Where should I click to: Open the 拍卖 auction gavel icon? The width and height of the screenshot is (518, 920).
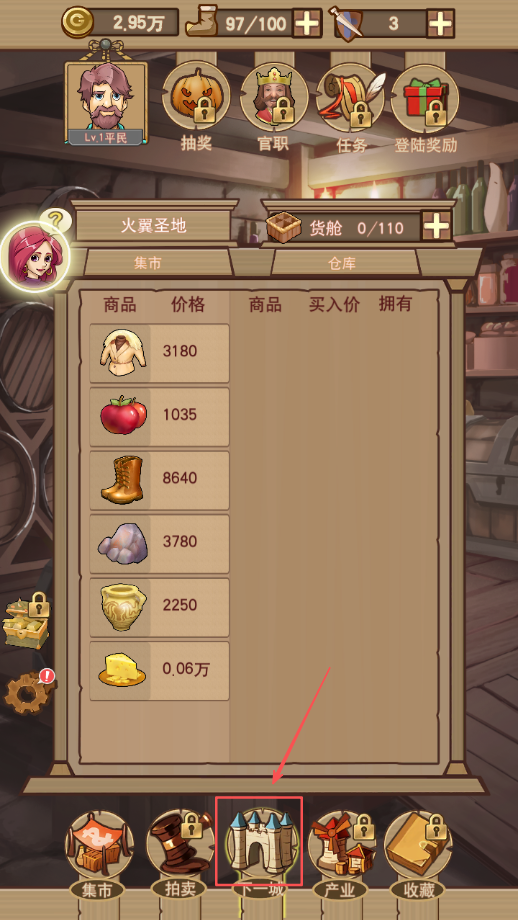click(x=180, y=845)
